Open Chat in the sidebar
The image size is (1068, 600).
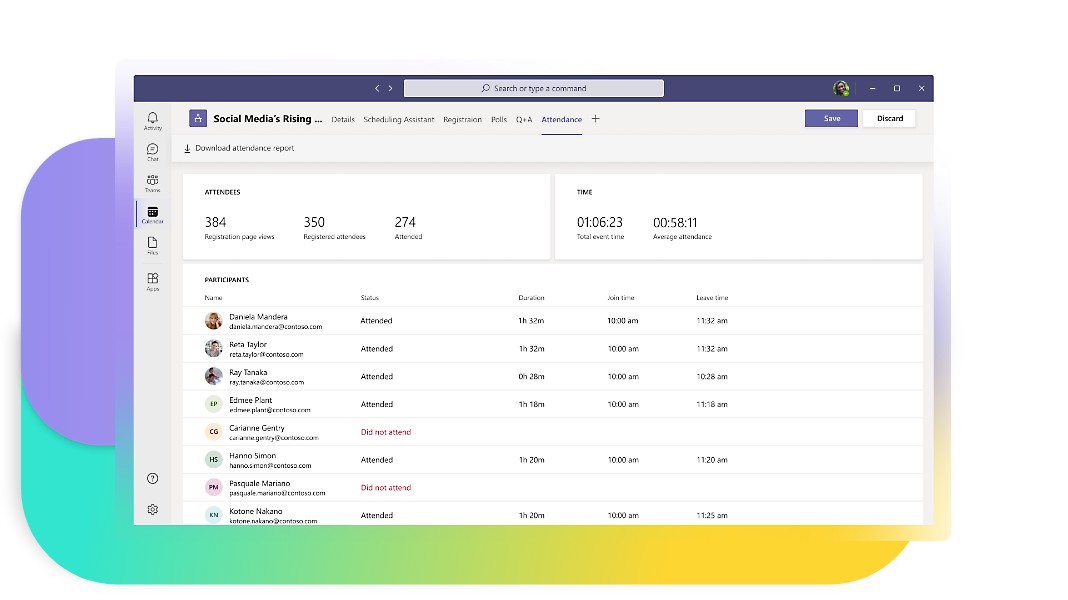tap(152, 151)
